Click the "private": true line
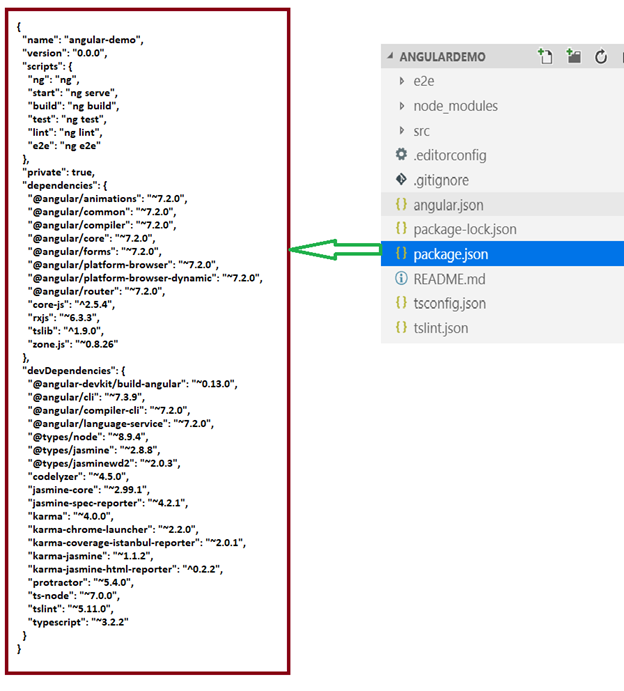This screenshot has height=691, width=624. [x=58, y=172]
